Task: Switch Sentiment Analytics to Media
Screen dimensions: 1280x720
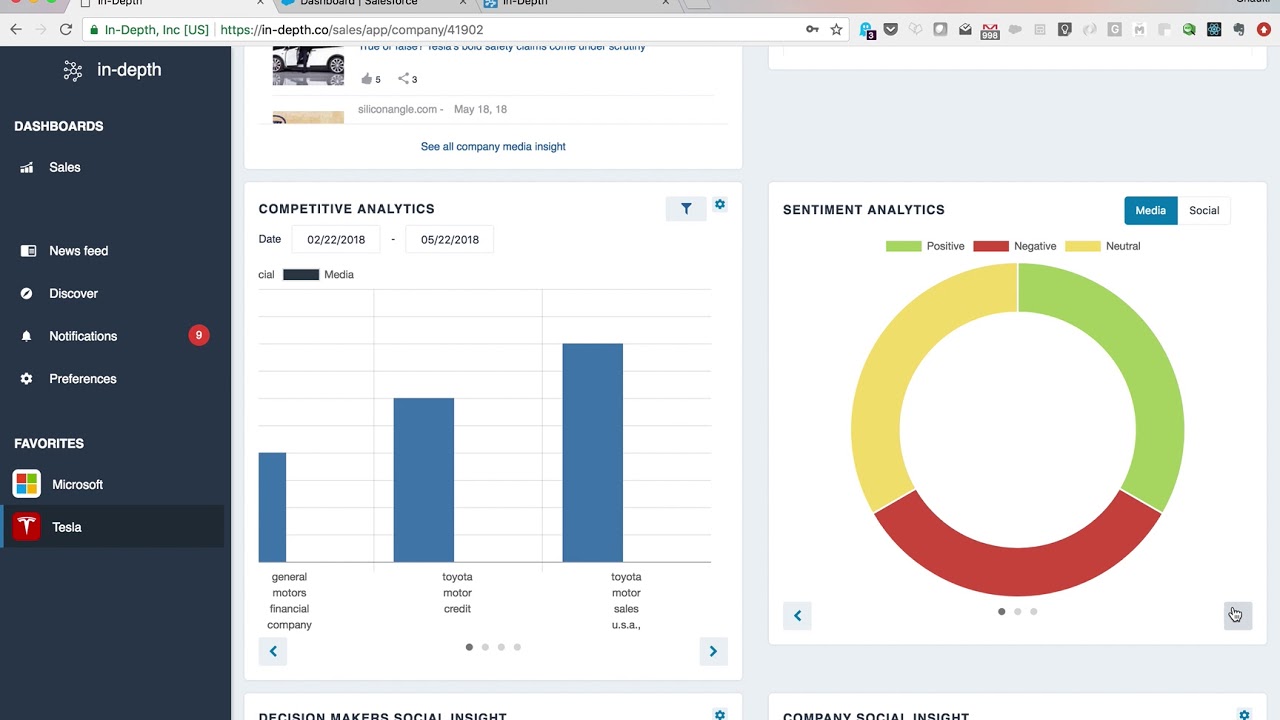Action: click(1150, 210)
